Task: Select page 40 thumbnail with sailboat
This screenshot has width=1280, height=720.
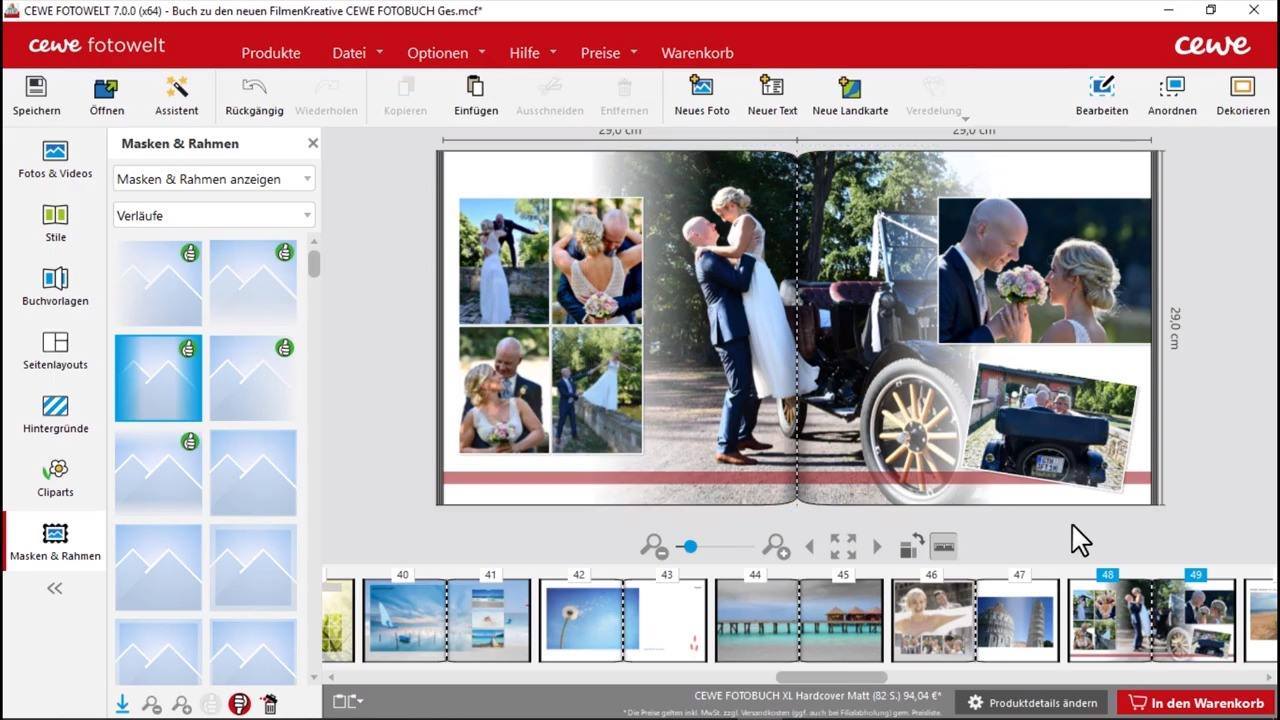Action: tap(404, 620)
